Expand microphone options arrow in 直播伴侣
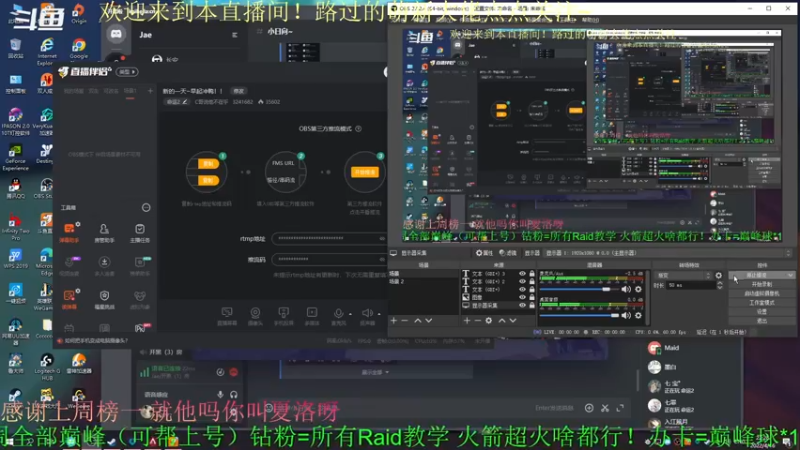 [350, 314]
